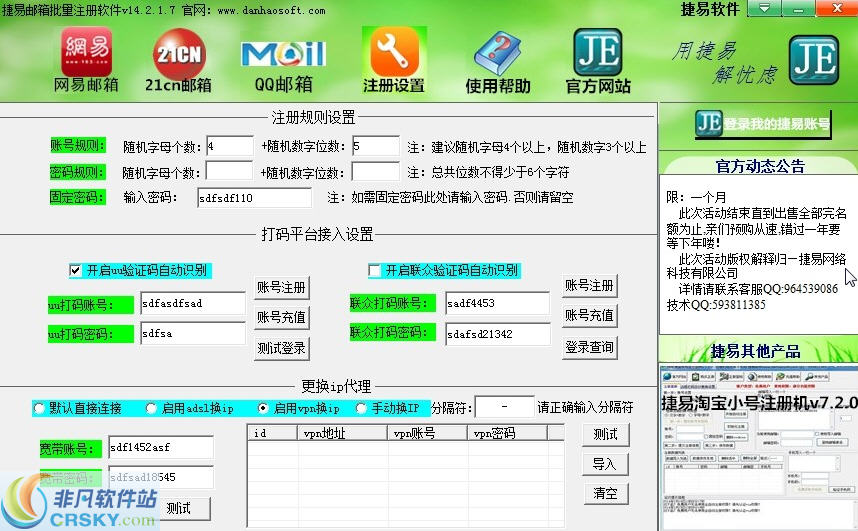This screenshot has width=858, height=531.
Task: Click the id column header
Action: point(273,433)
